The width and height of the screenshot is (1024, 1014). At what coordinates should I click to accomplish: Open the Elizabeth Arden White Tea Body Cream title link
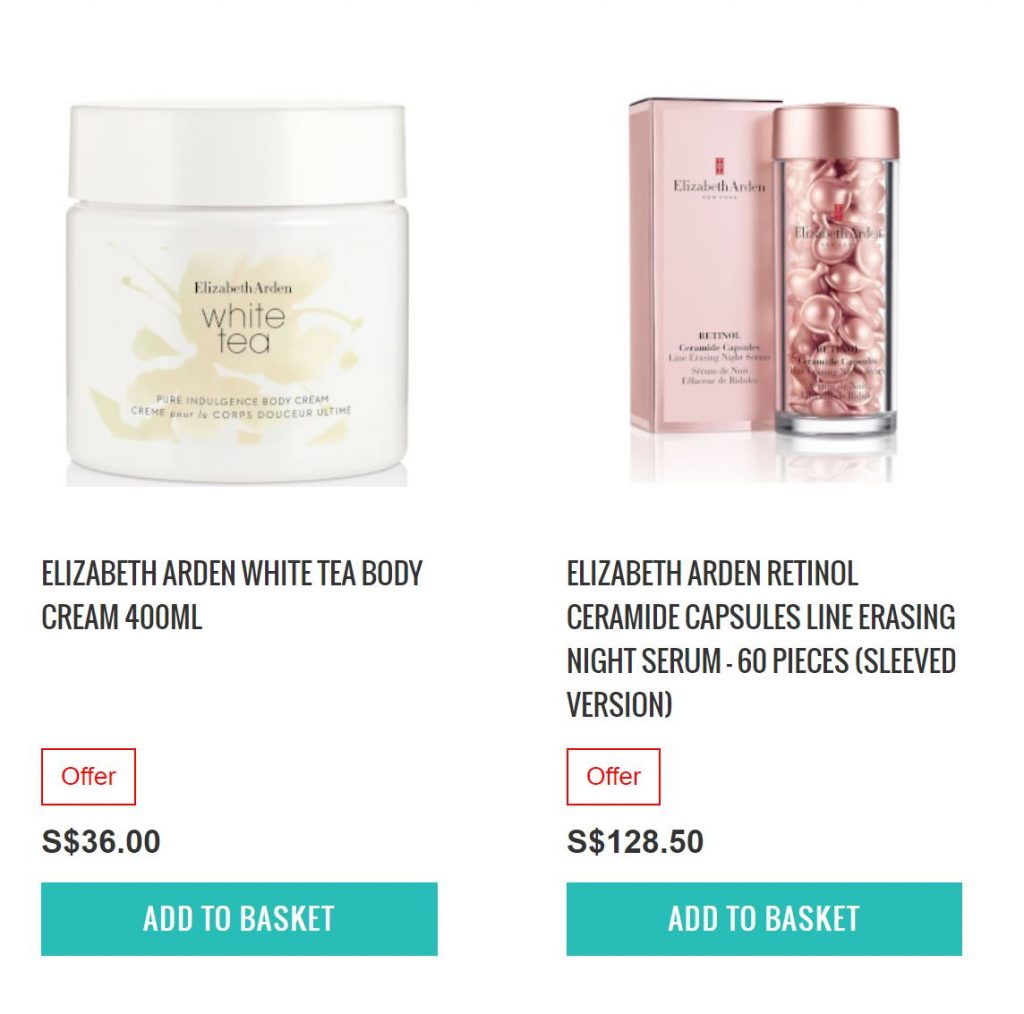click(x=232, y=595)
